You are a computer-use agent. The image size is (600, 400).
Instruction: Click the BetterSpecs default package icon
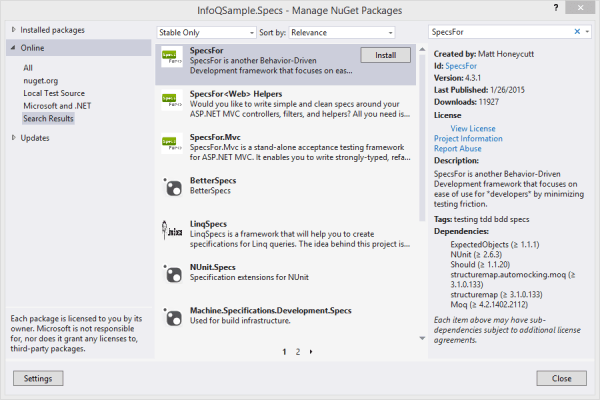point(173,187)
